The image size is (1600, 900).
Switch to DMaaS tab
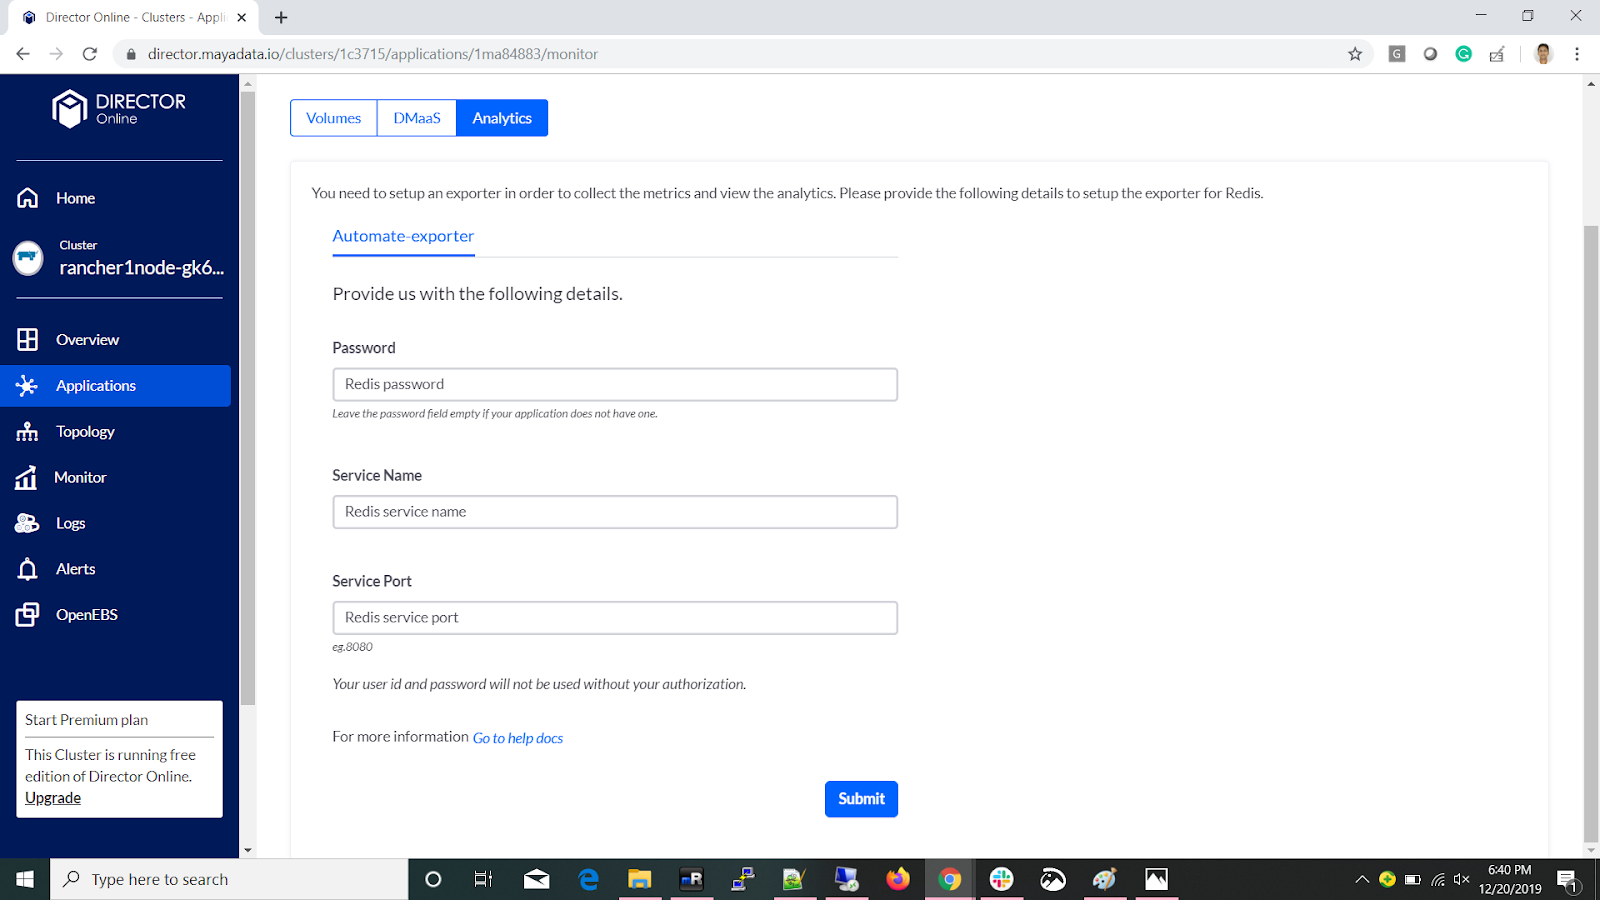tap(417, 118)
